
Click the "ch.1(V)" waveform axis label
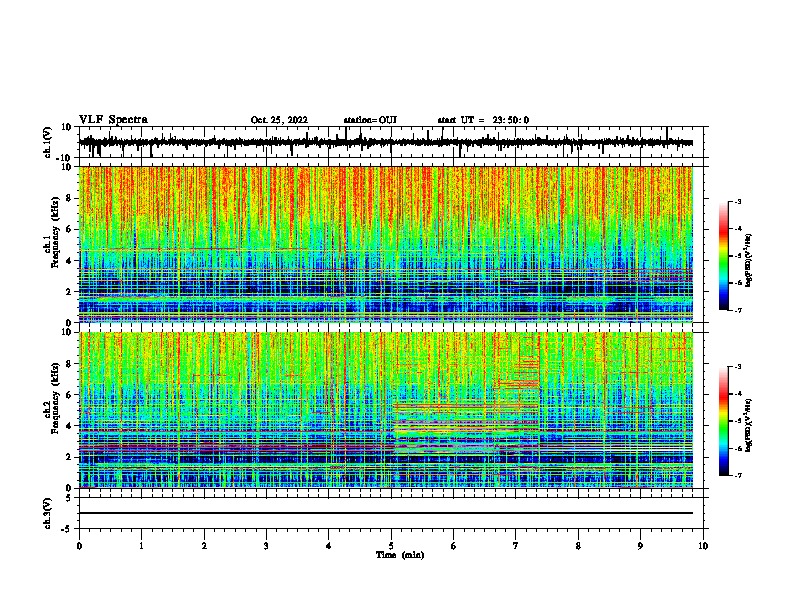pos(48,142)
